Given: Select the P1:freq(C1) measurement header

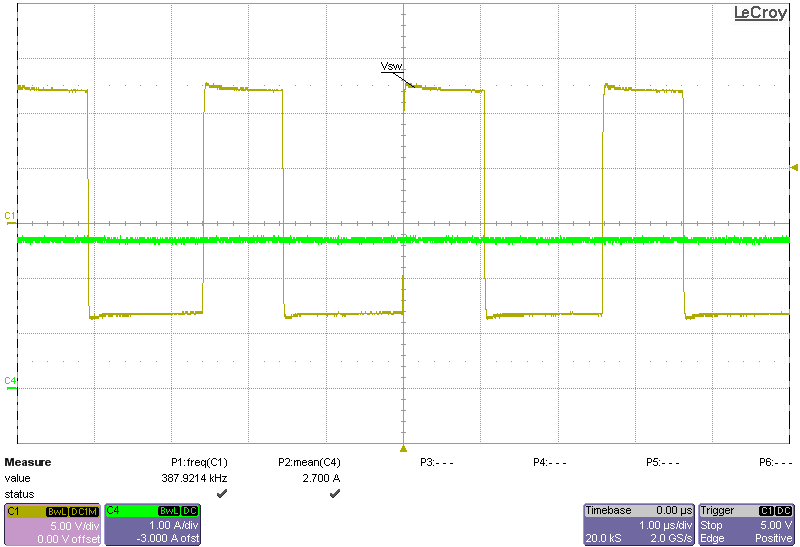Looking at the screenshot, I should point(199,462).
